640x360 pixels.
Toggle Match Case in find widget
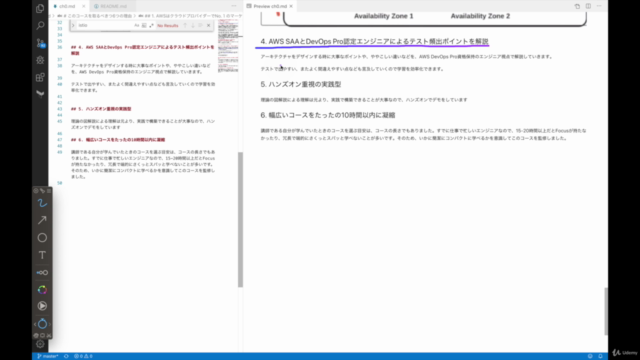pos(136,25)
